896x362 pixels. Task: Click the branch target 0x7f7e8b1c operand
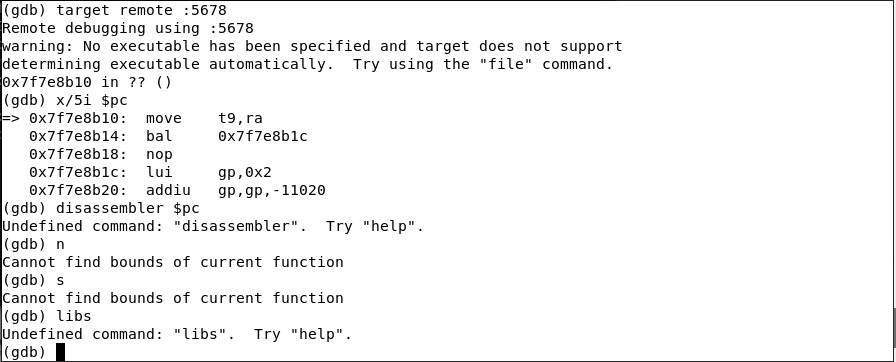pos(263,136)
